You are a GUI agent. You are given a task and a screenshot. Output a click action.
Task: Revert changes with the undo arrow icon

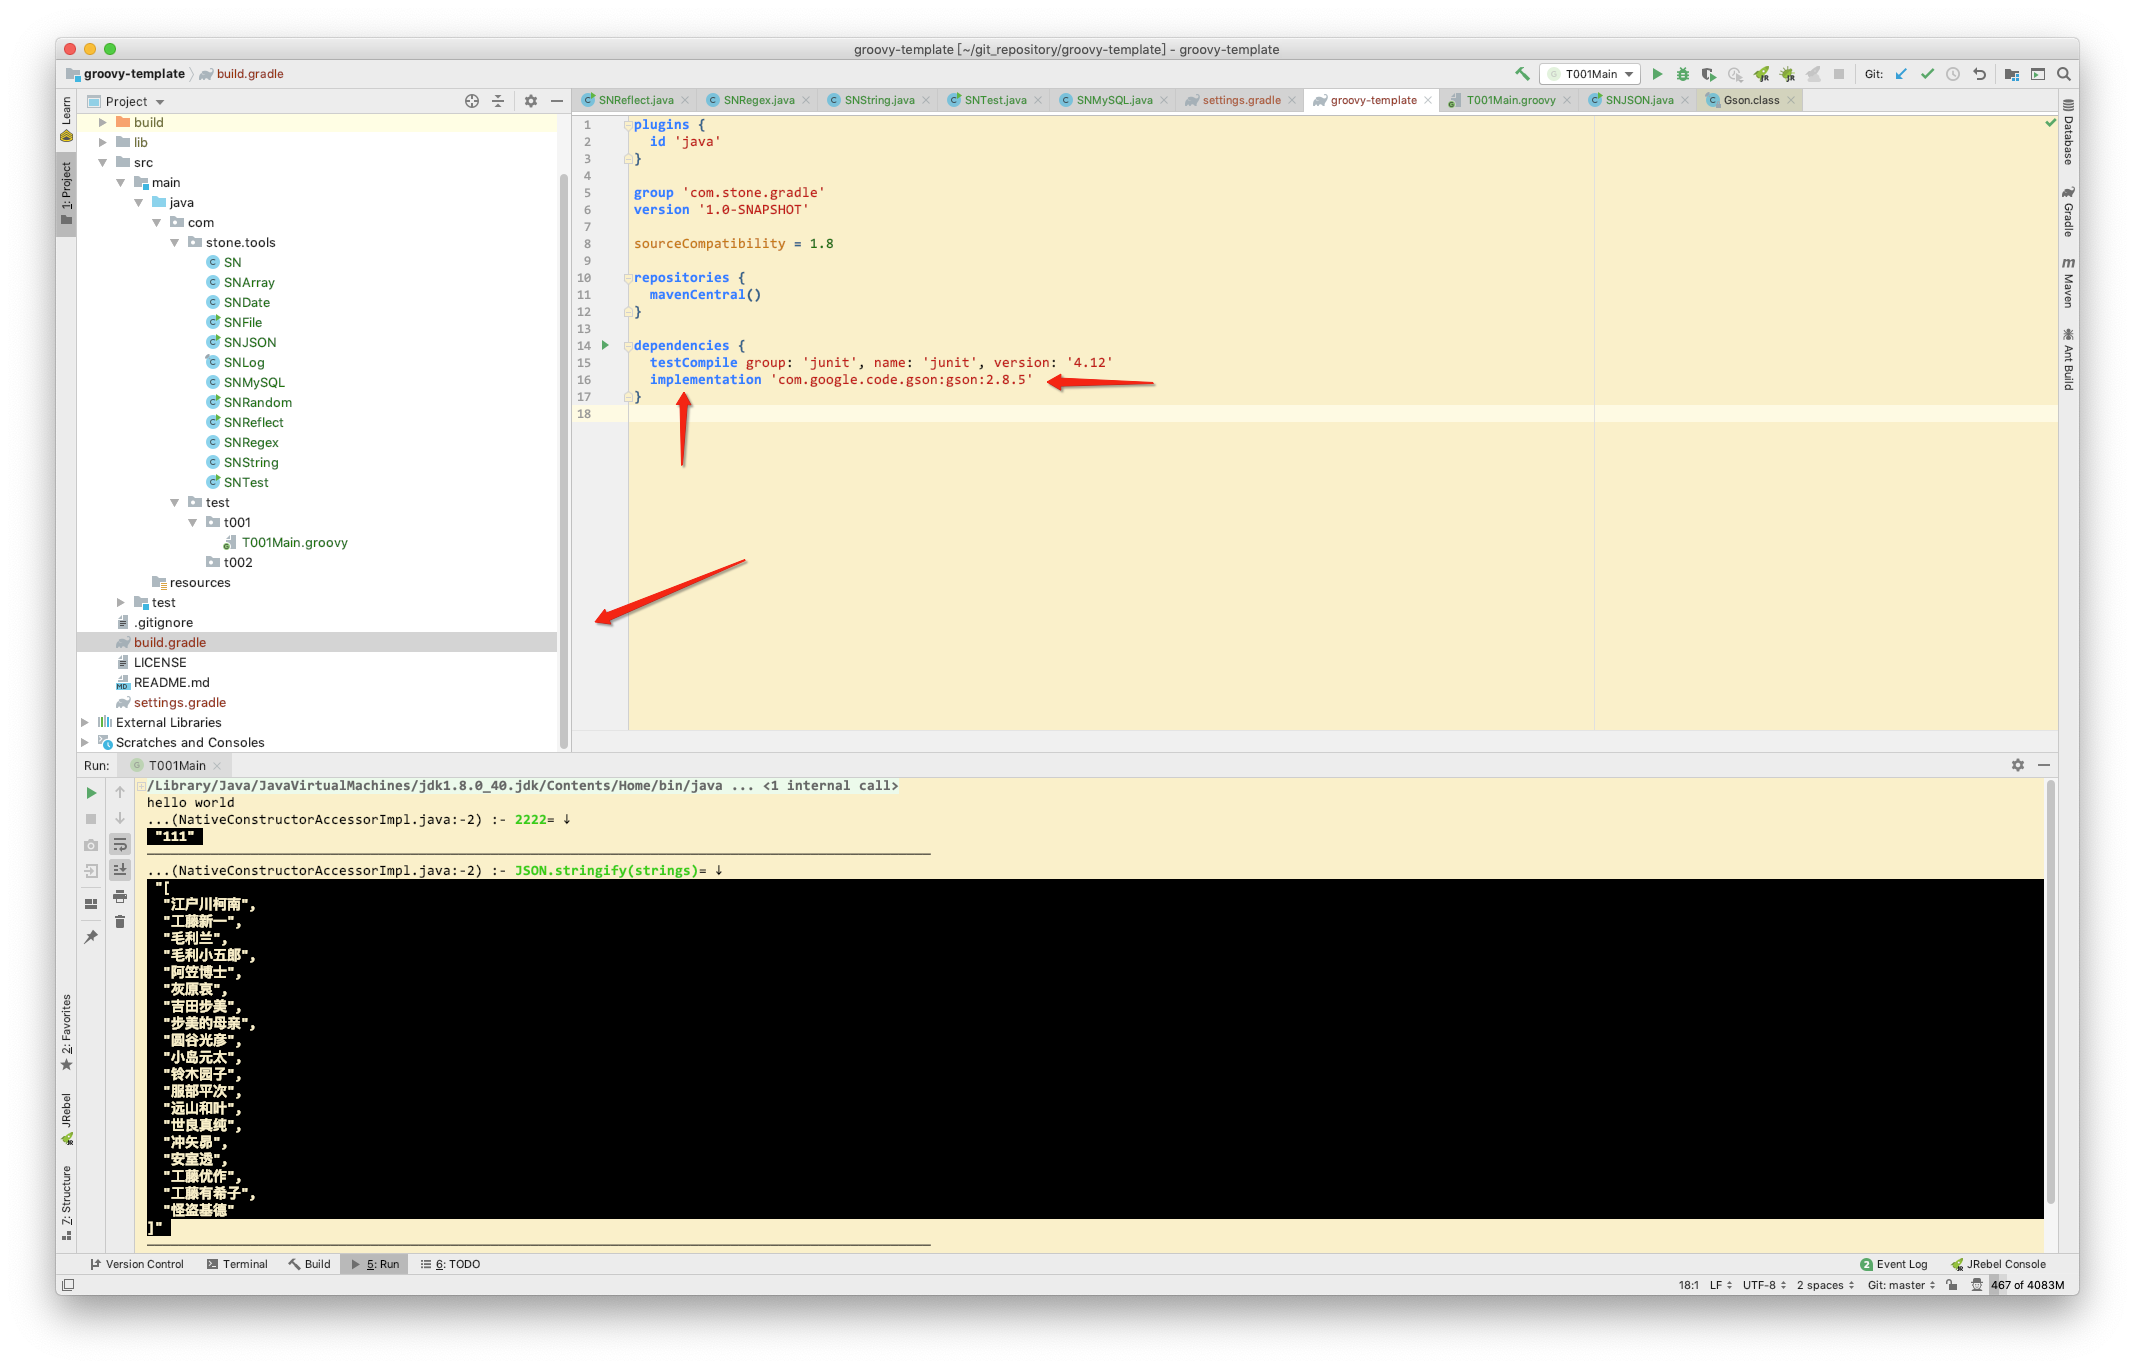[1979, 74]
